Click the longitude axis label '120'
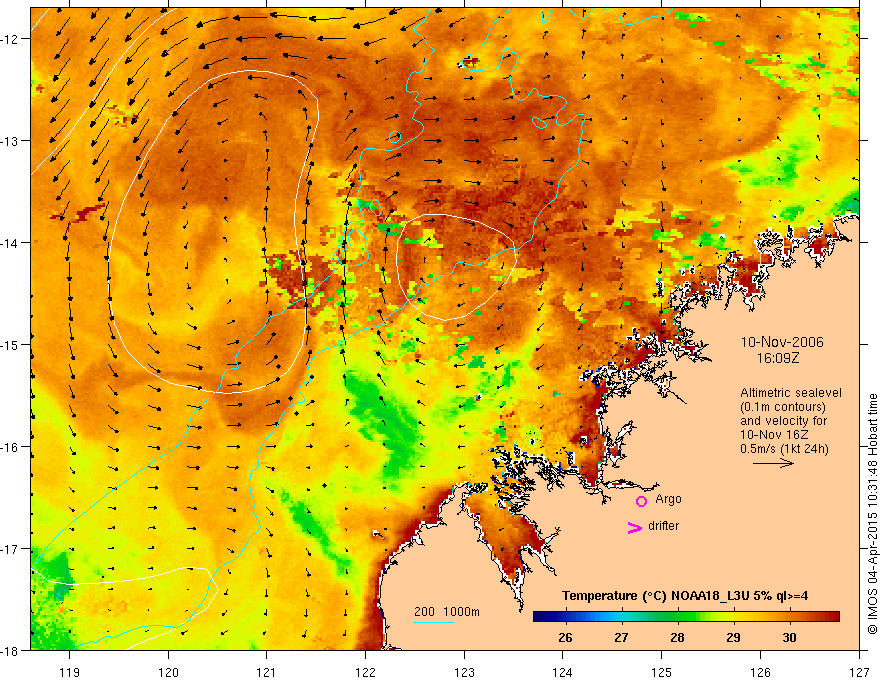880x680 pixels. pos(168,672)
